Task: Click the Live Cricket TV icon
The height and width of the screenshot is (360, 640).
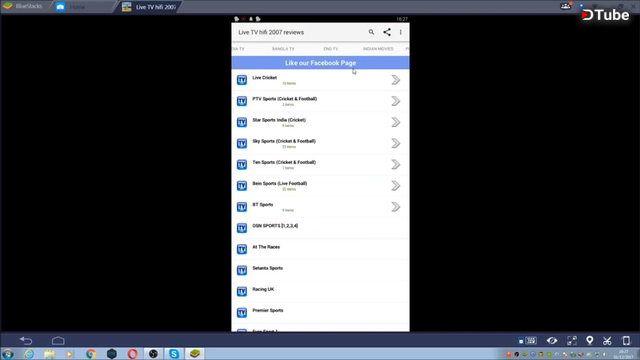Action: (x=242, y=80)
